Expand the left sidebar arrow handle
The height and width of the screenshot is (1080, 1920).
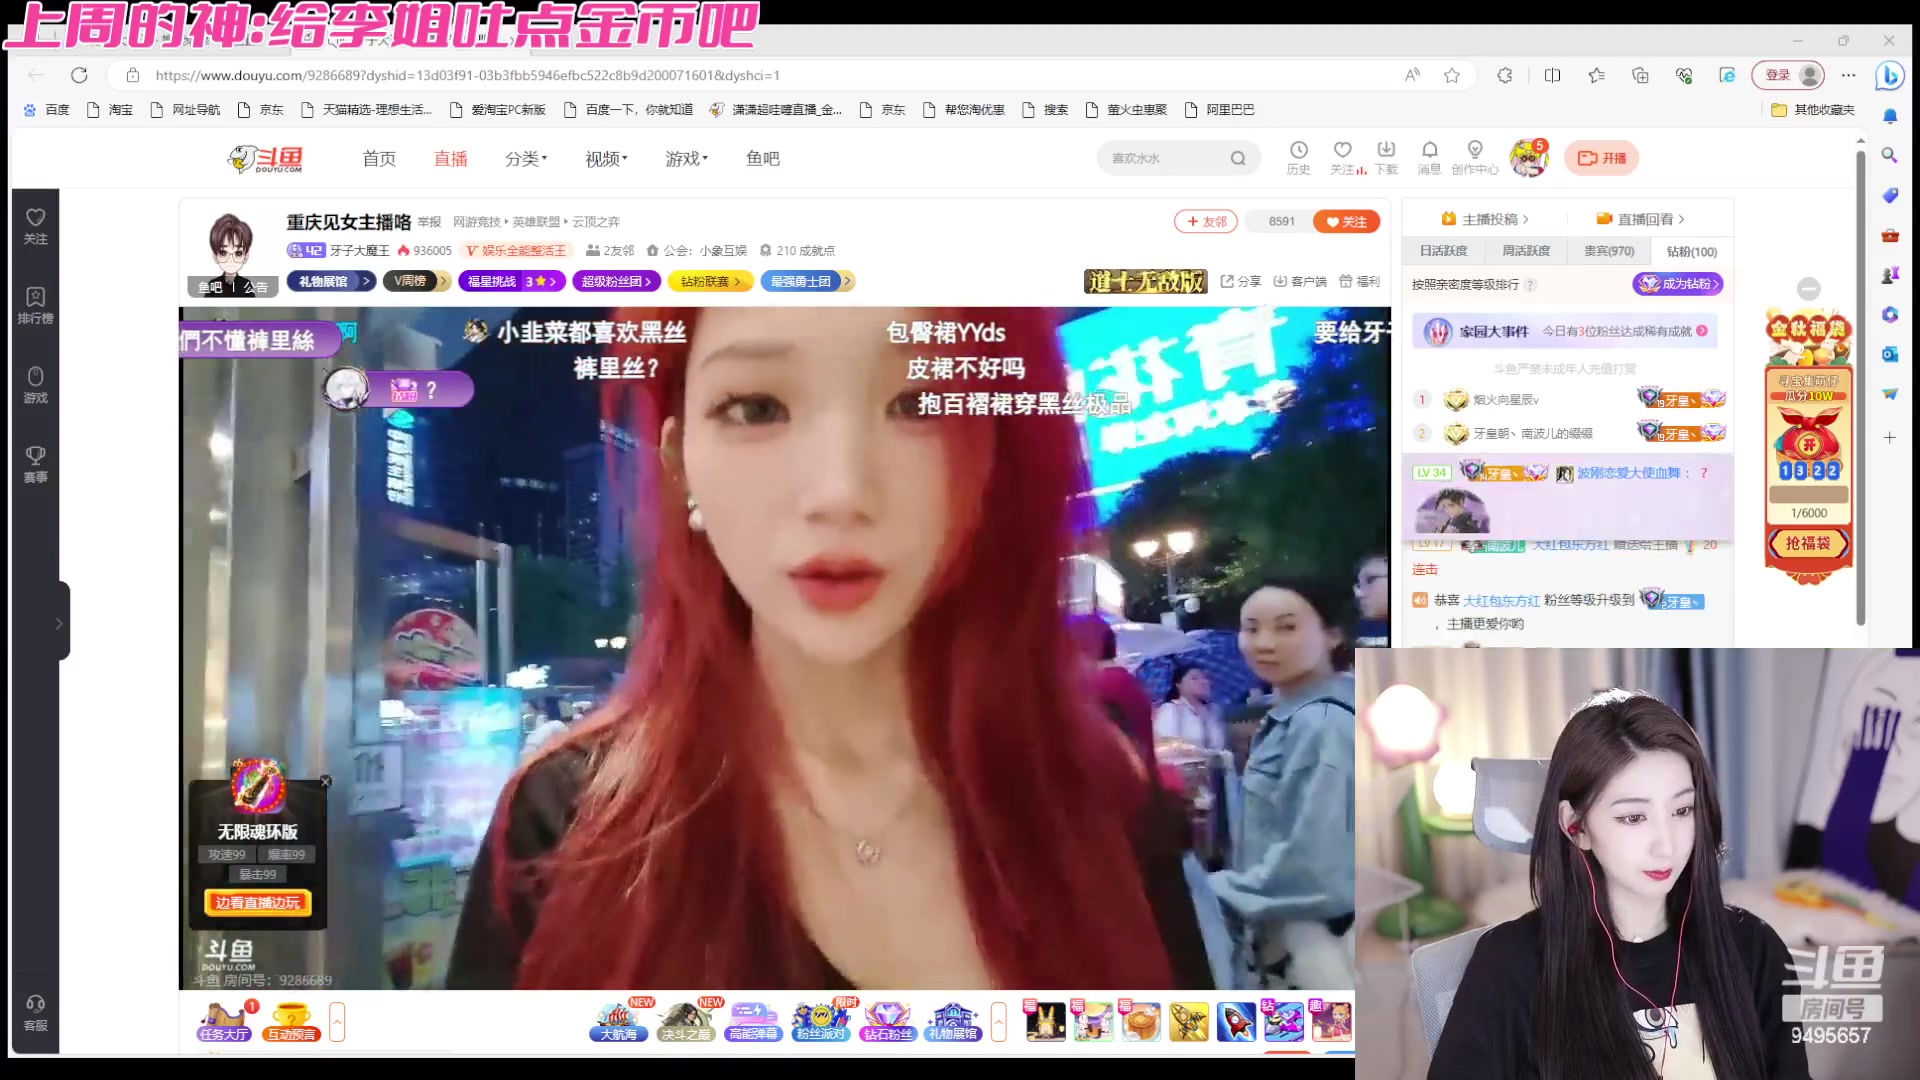click(x=60, y=622)
